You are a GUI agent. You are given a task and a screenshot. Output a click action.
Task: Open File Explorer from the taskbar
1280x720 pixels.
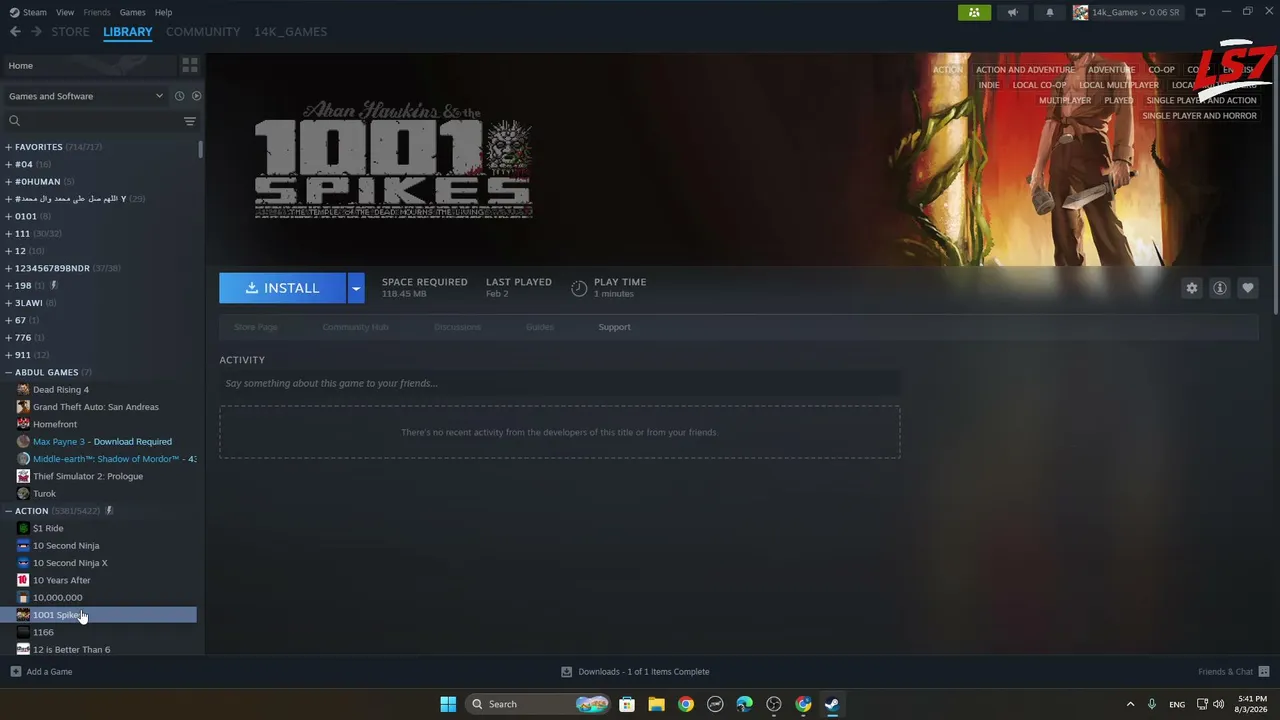(656, 704)
